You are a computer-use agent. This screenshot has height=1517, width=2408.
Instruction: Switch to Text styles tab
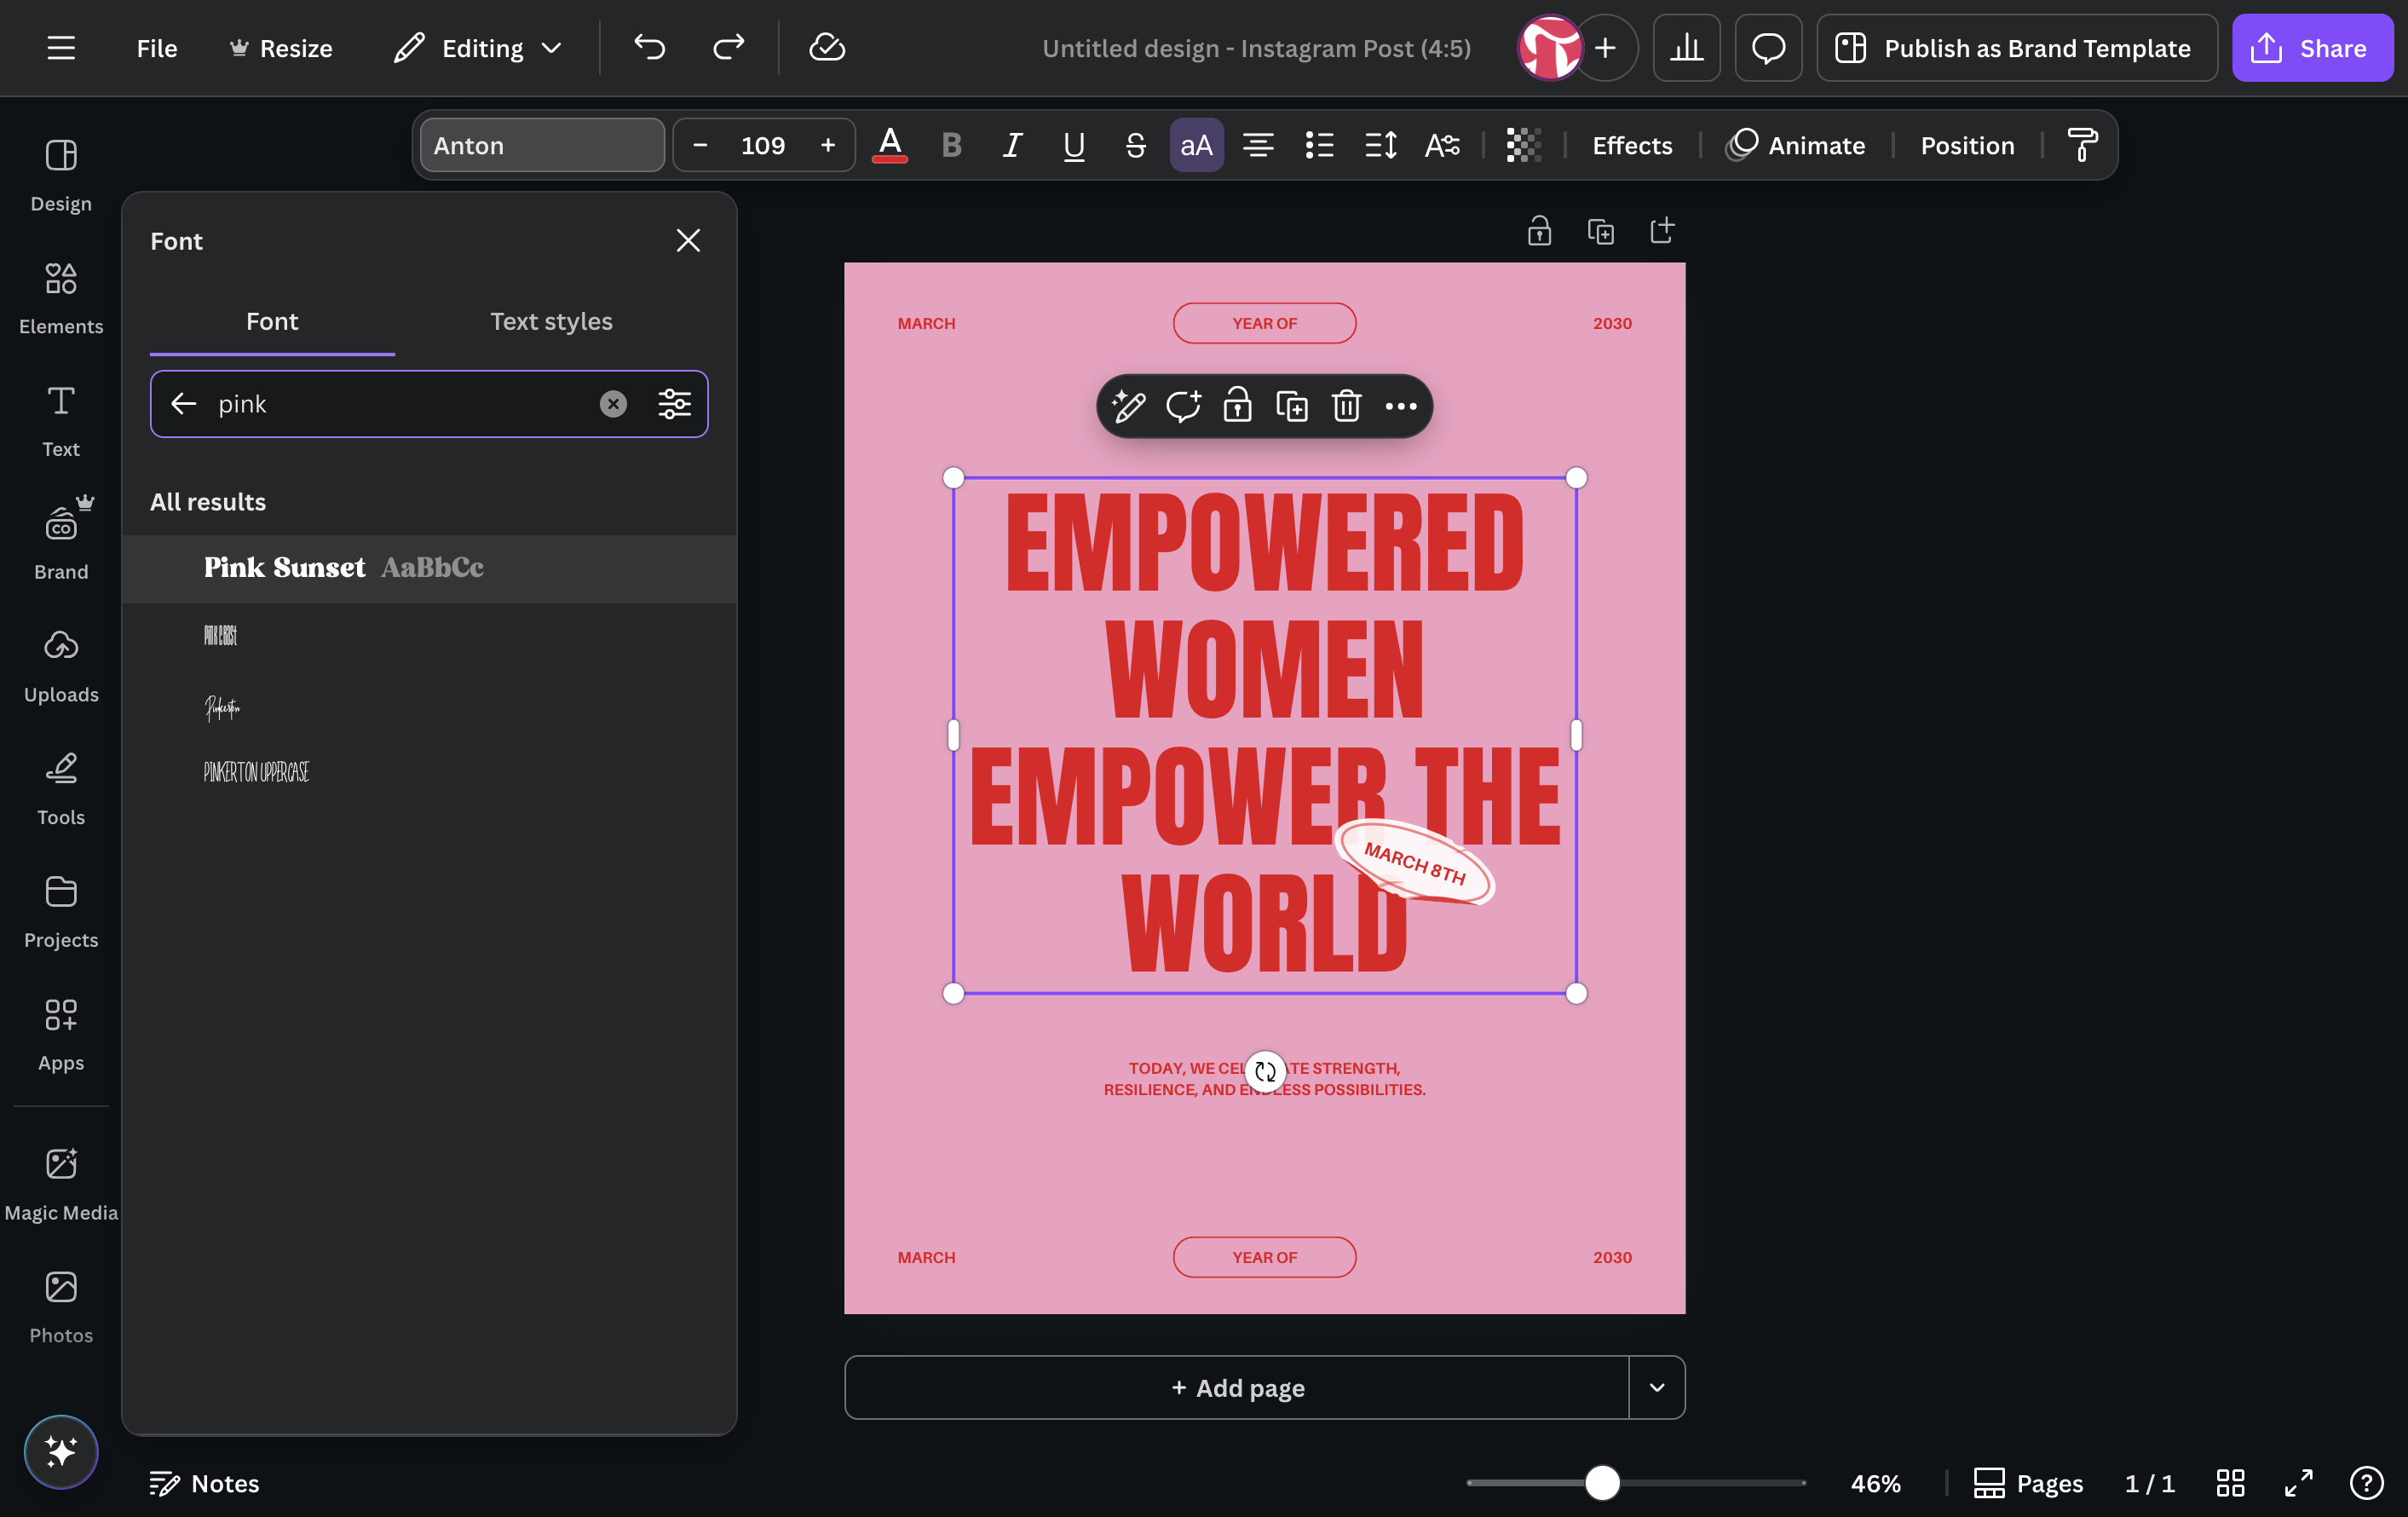pos(551,321)
